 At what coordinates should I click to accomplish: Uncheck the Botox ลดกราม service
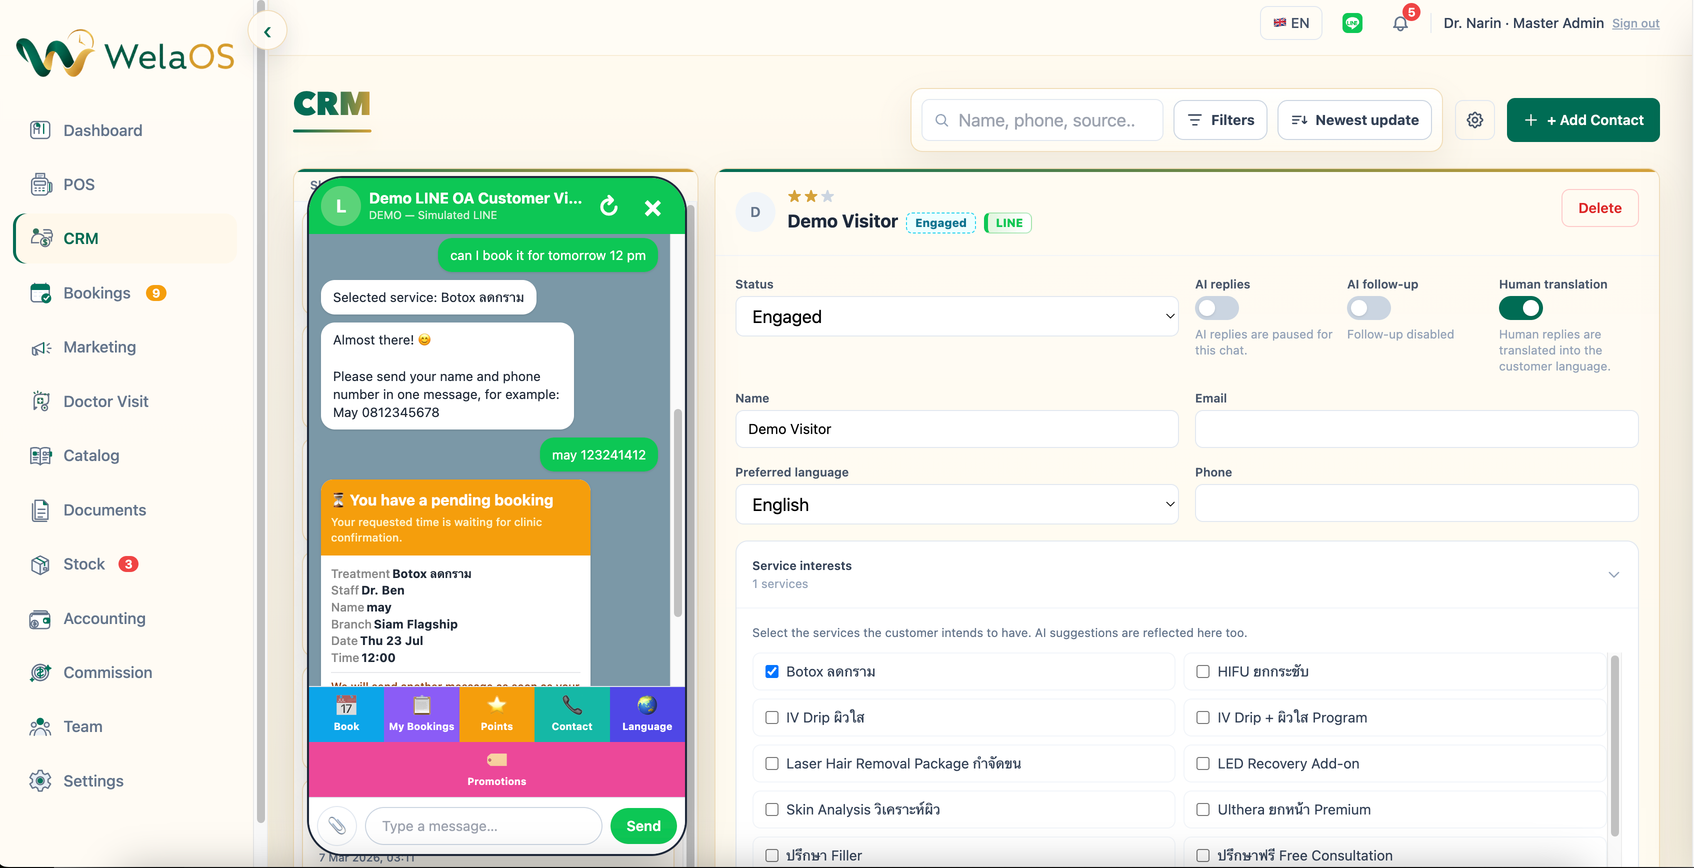coord(772,672)
